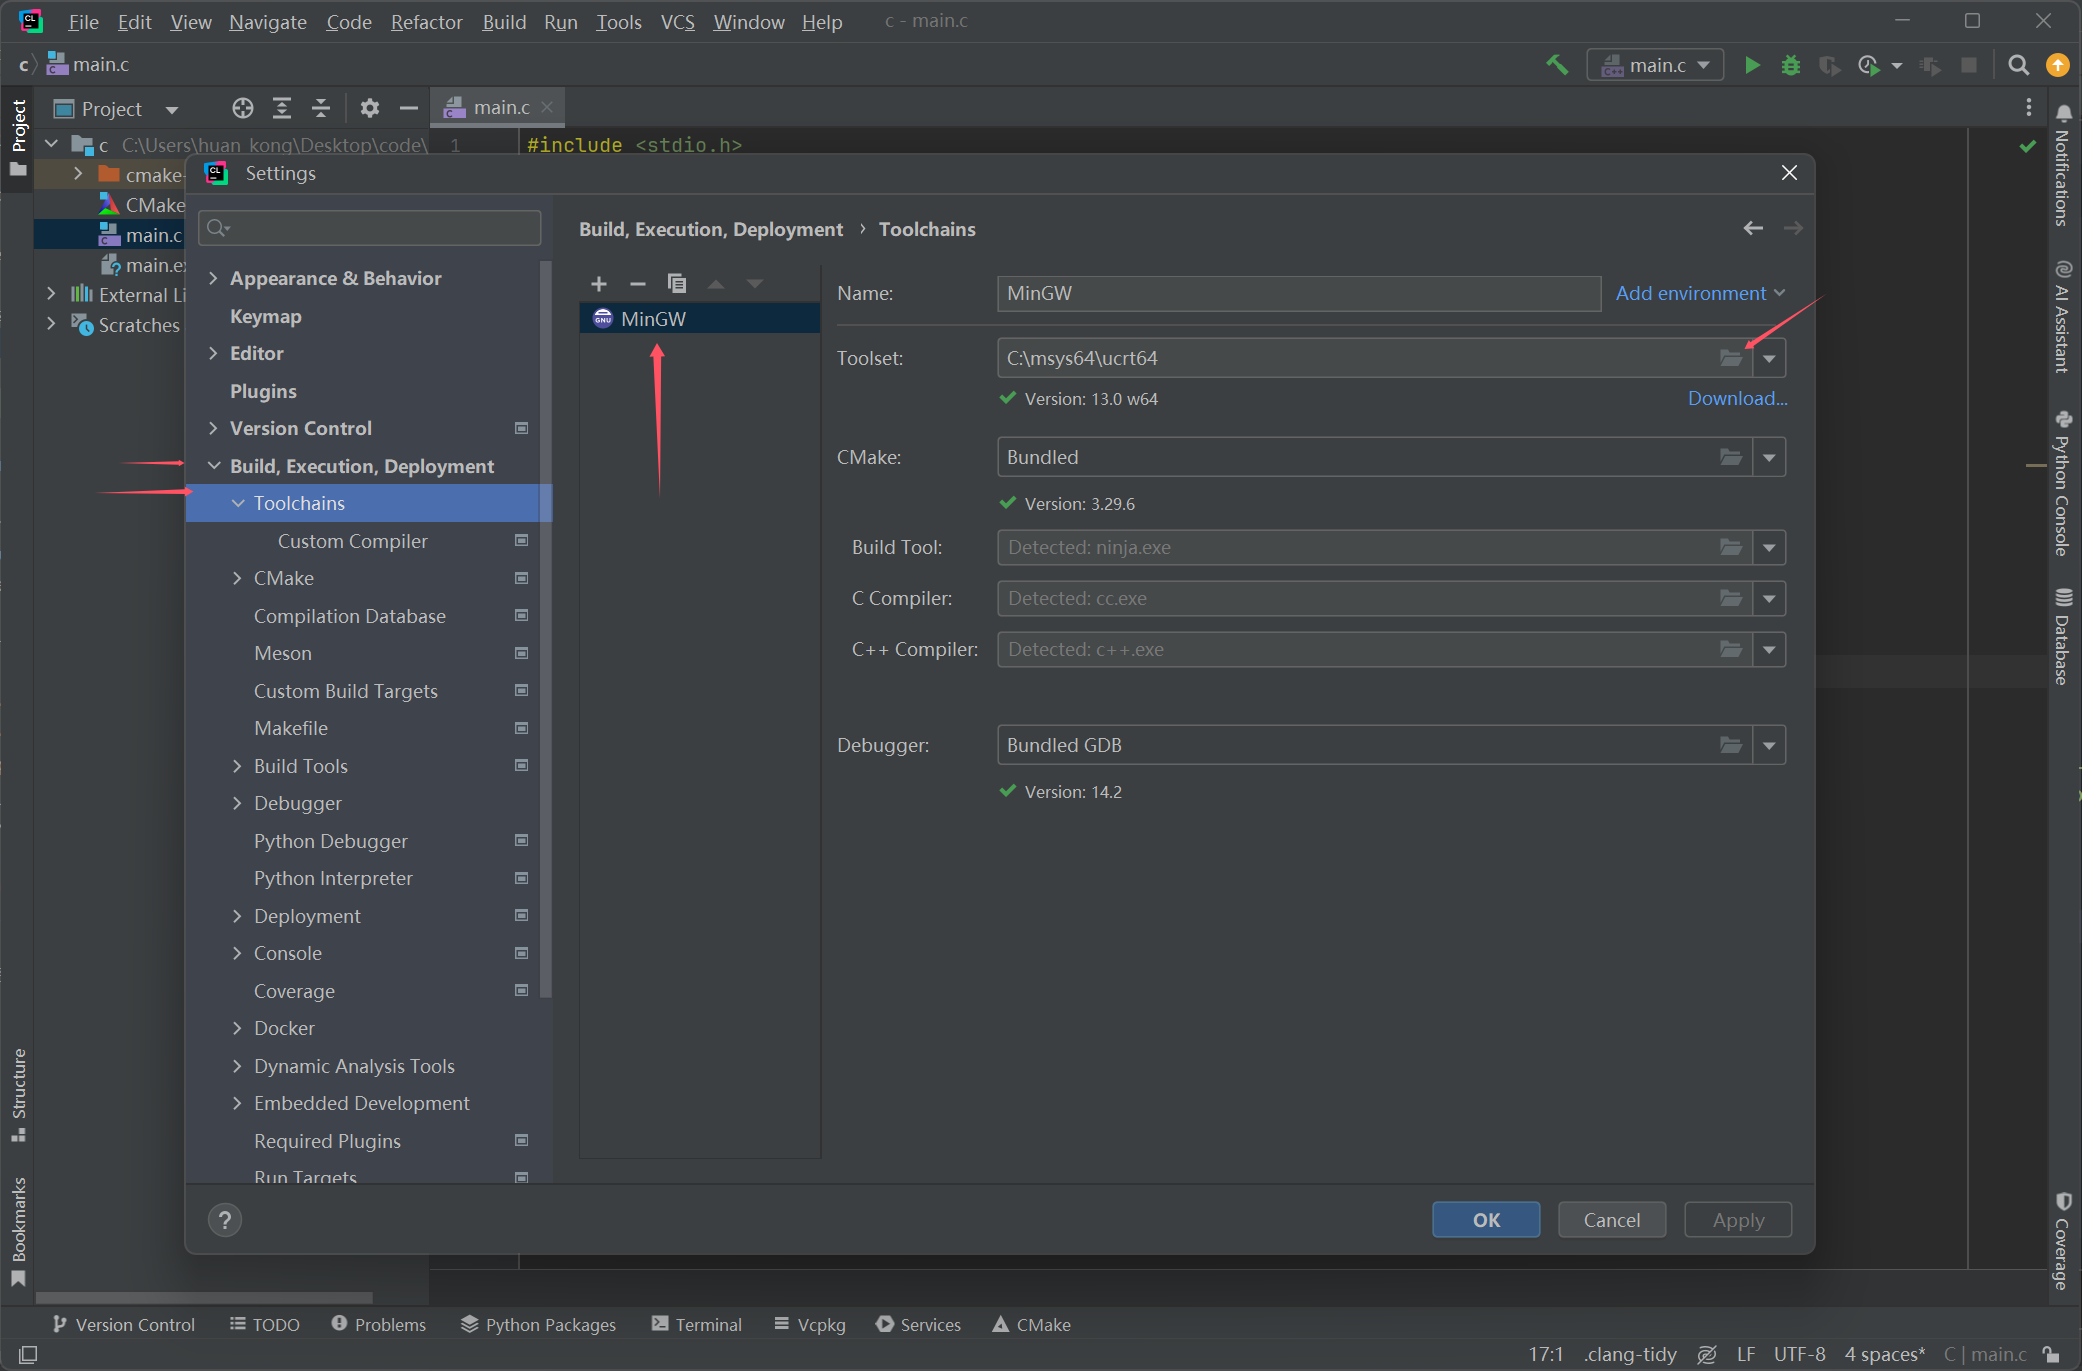Open Settings help question mark
Screen dimensions: 2082x1371
(x=224, y=1220)
